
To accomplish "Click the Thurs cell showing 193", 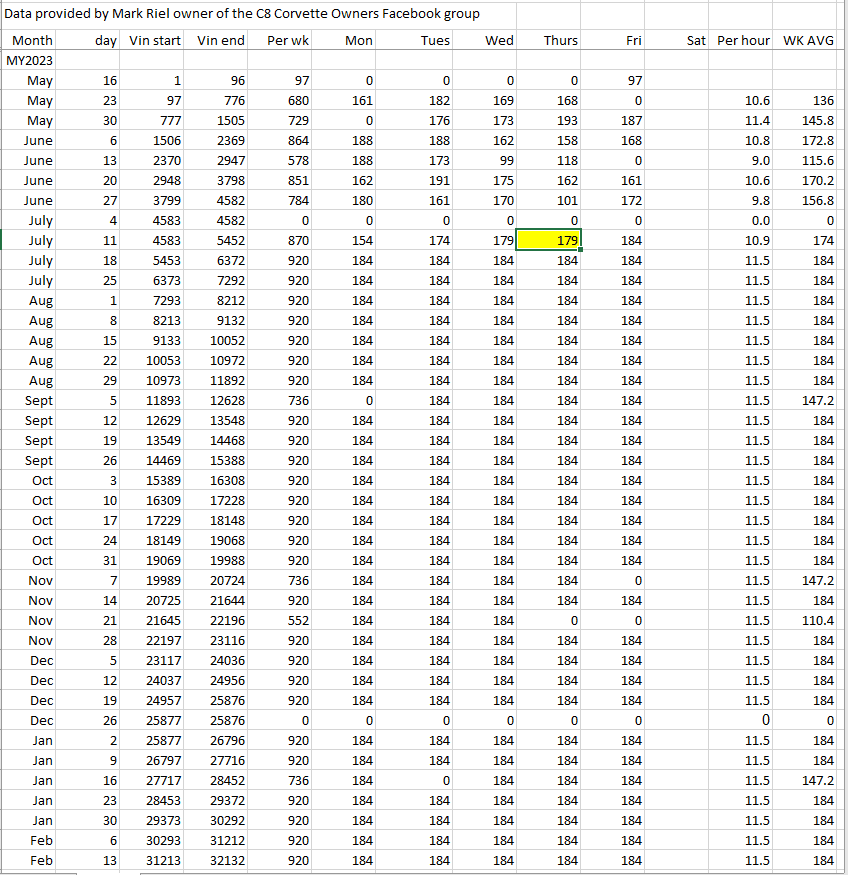I will click(548, 120).
